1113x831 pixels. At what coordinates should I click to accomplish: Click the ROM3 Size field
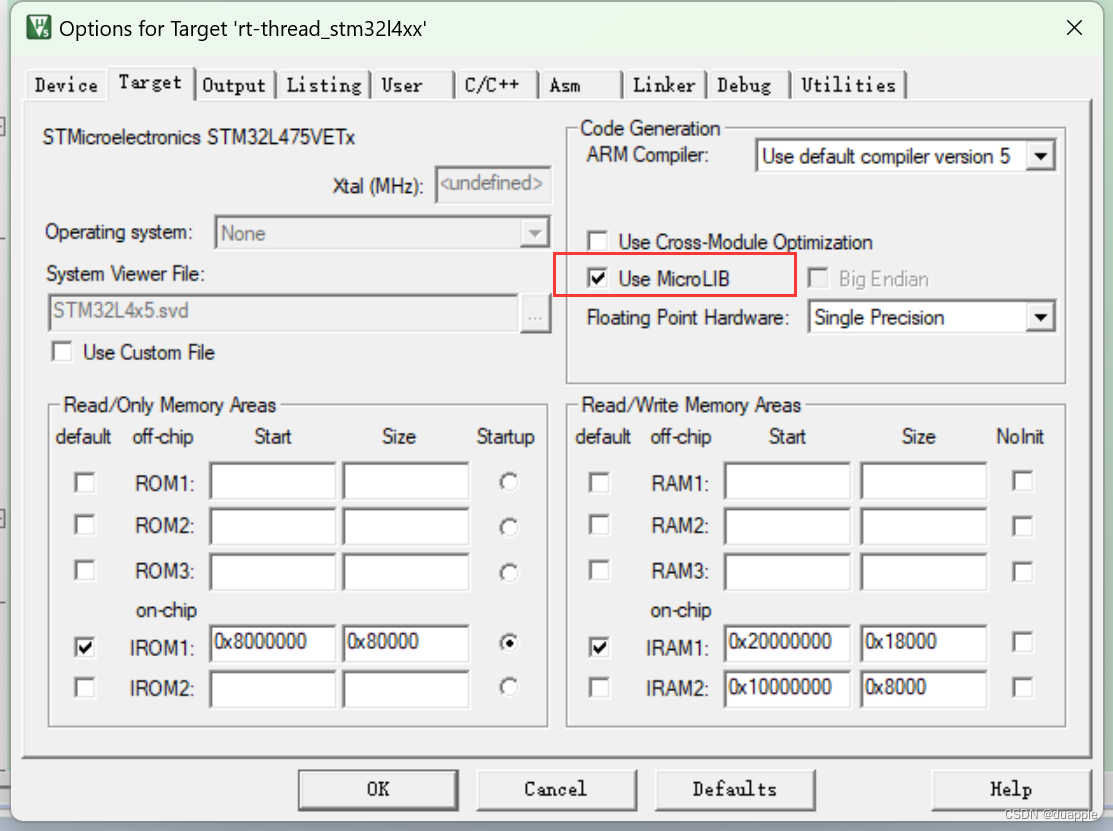tap(406, 572)
